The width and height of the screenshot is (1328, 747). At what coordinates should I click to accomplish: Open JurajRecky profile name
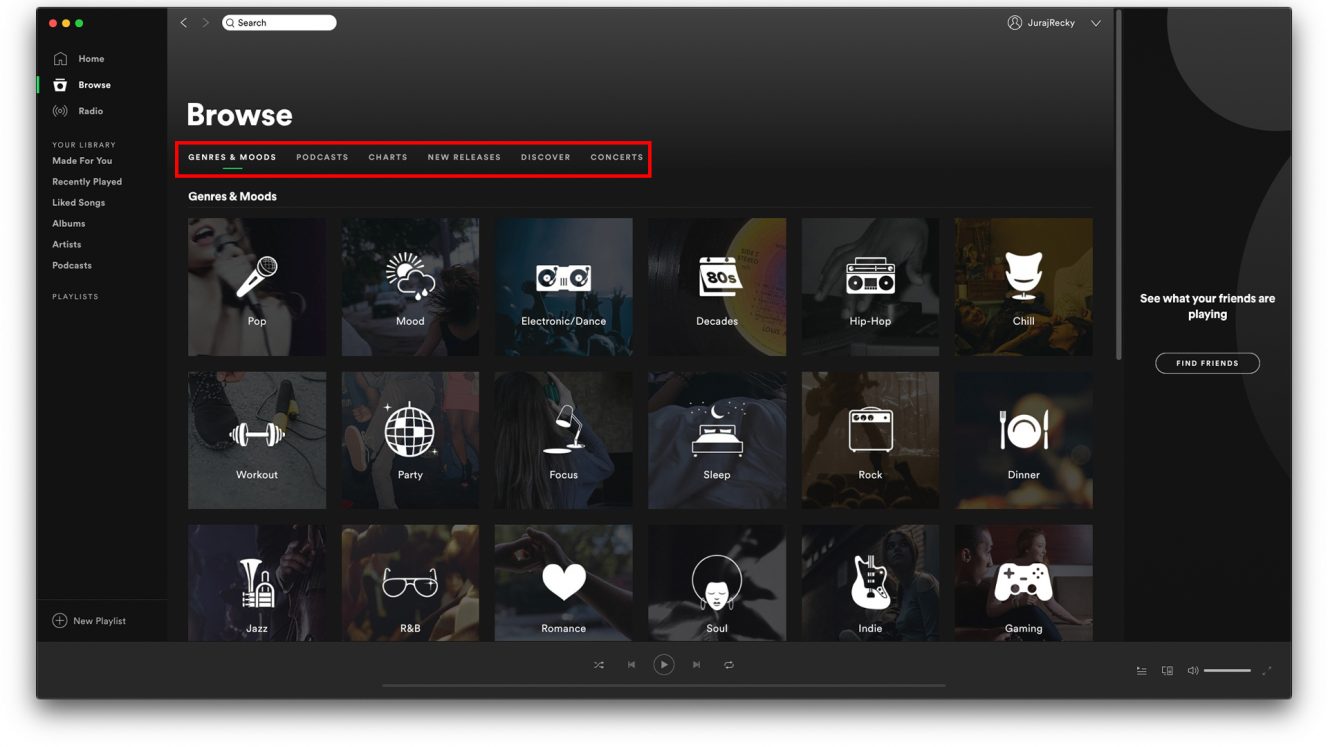(x=1051, y=23)
